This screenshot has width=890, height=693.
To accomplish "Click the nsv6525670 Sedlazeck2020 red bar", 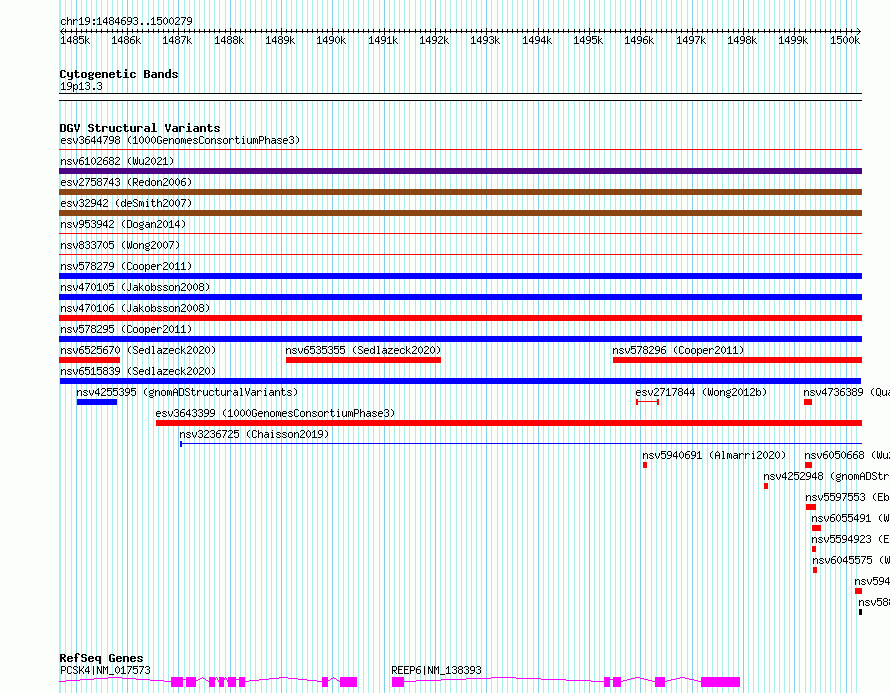I will coord(90,360).
